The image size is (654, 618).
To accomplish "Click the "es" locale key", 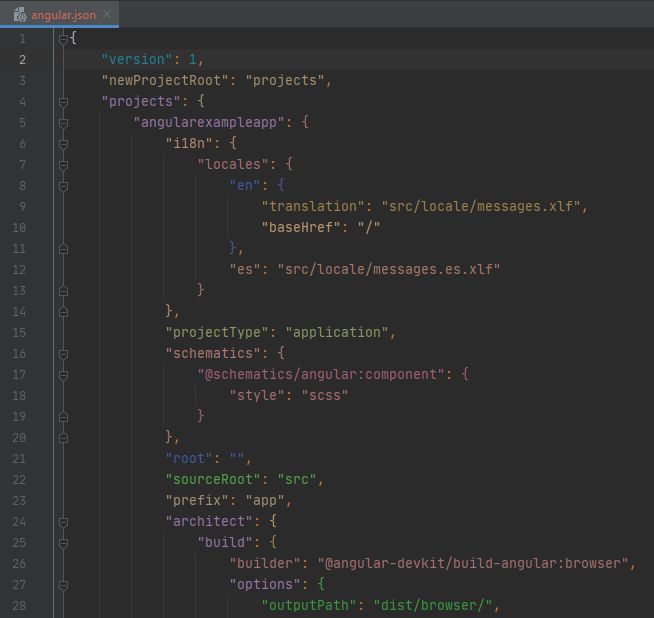I will tap(245, 269).
